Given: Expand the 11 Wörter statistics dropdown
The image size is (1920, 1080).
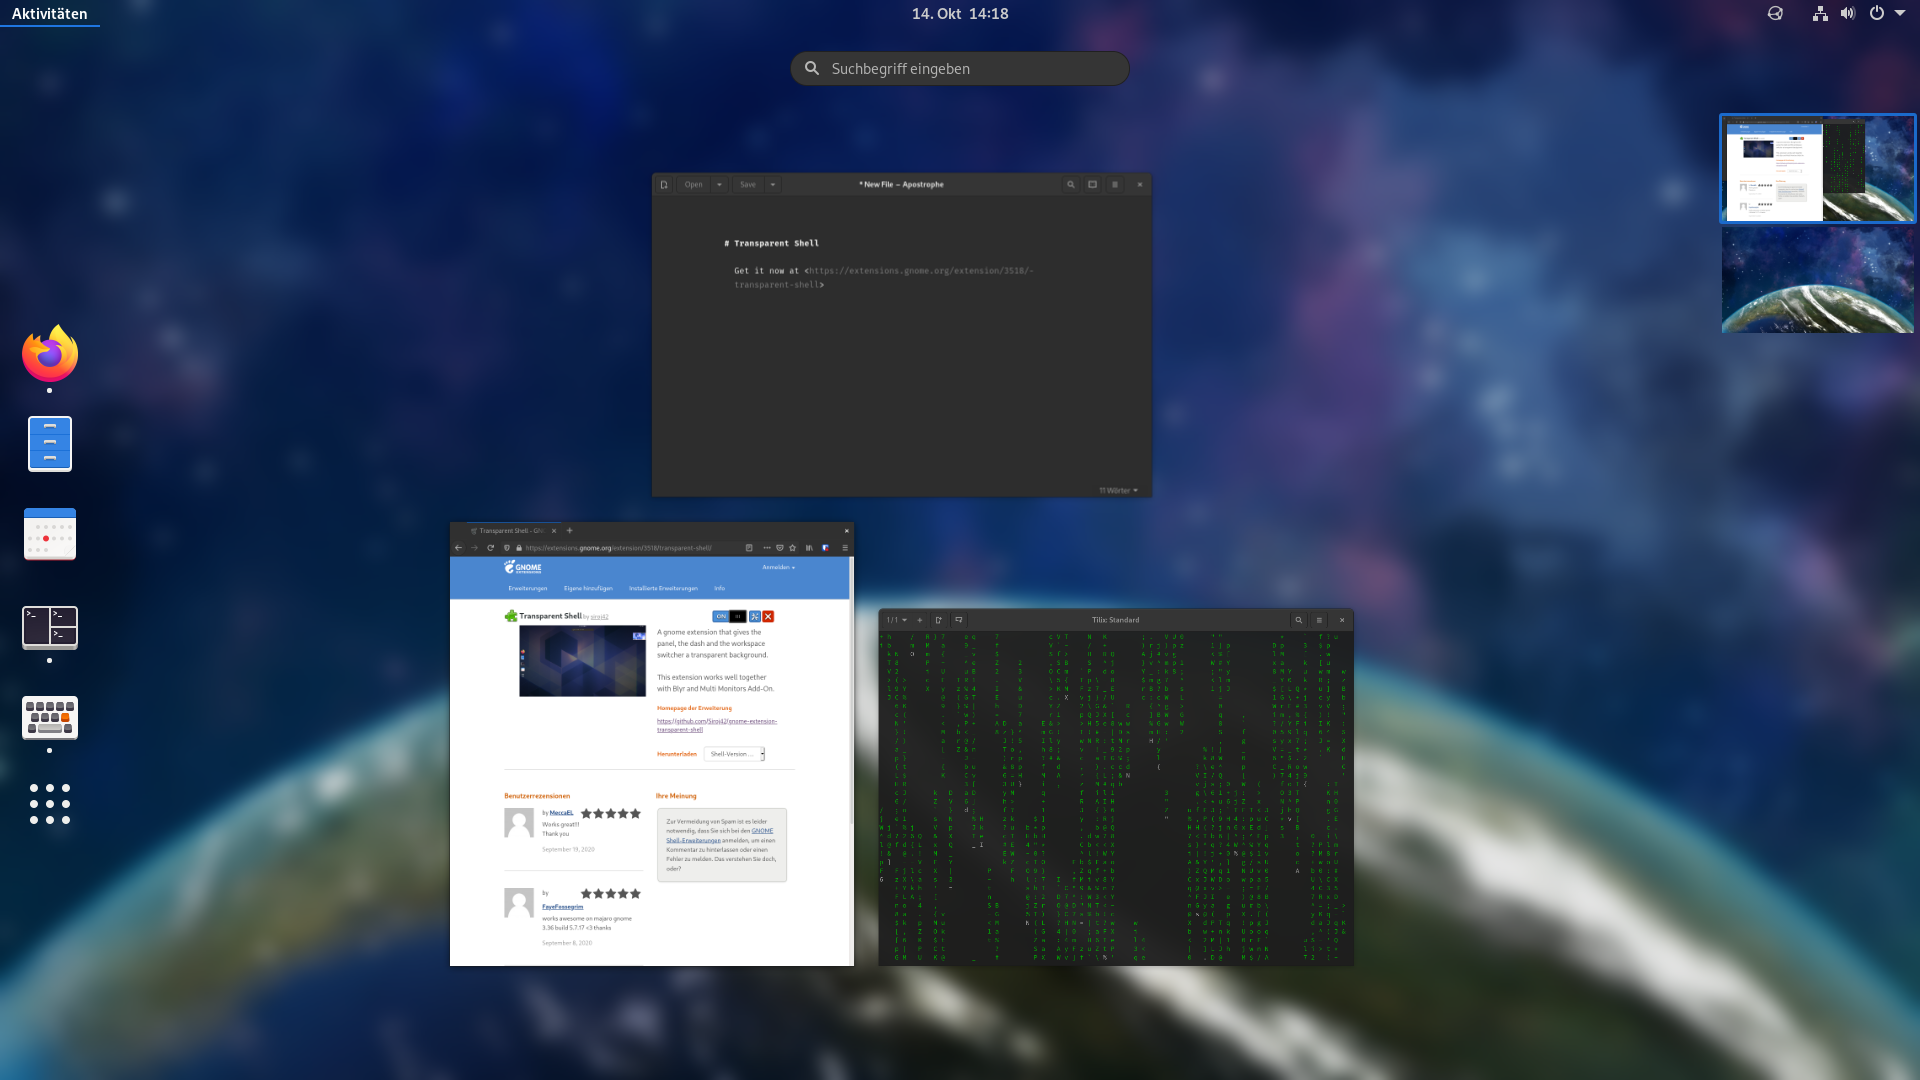Looking at the screenshot, I should [1118, 490].
